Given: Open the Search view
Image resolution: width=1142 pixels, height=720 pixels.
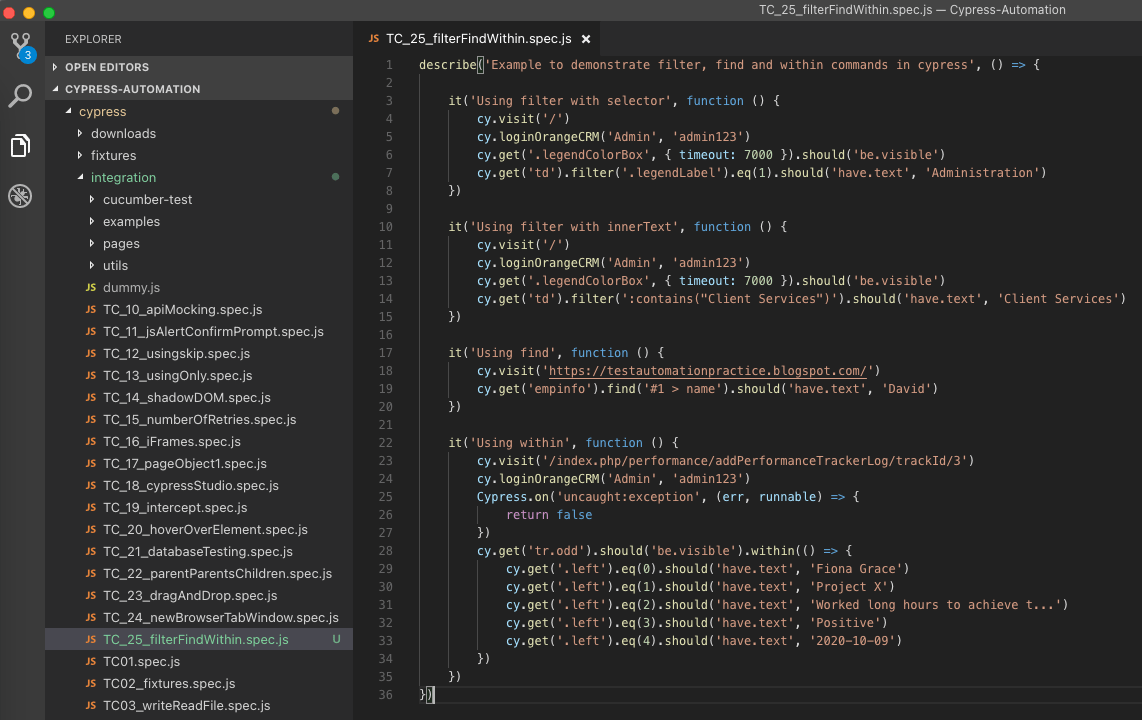Looking at the screenshot, I should pos(20,97).
